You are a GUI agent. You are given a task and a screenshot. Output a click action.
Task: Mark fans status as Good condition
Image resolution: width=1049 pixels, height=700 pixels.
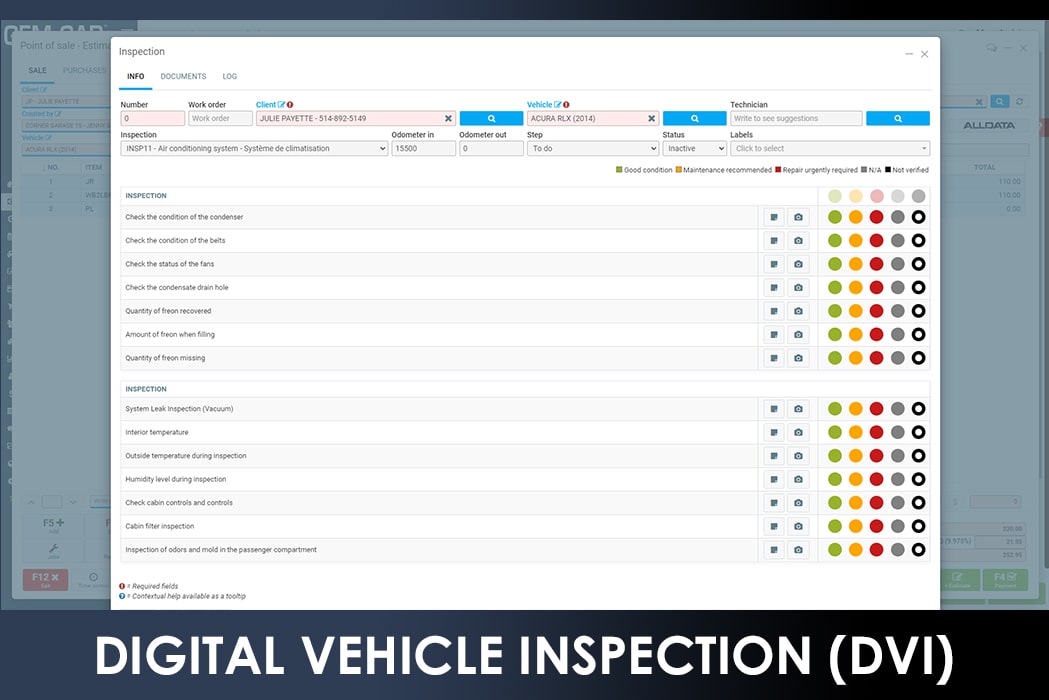(835, 264)
